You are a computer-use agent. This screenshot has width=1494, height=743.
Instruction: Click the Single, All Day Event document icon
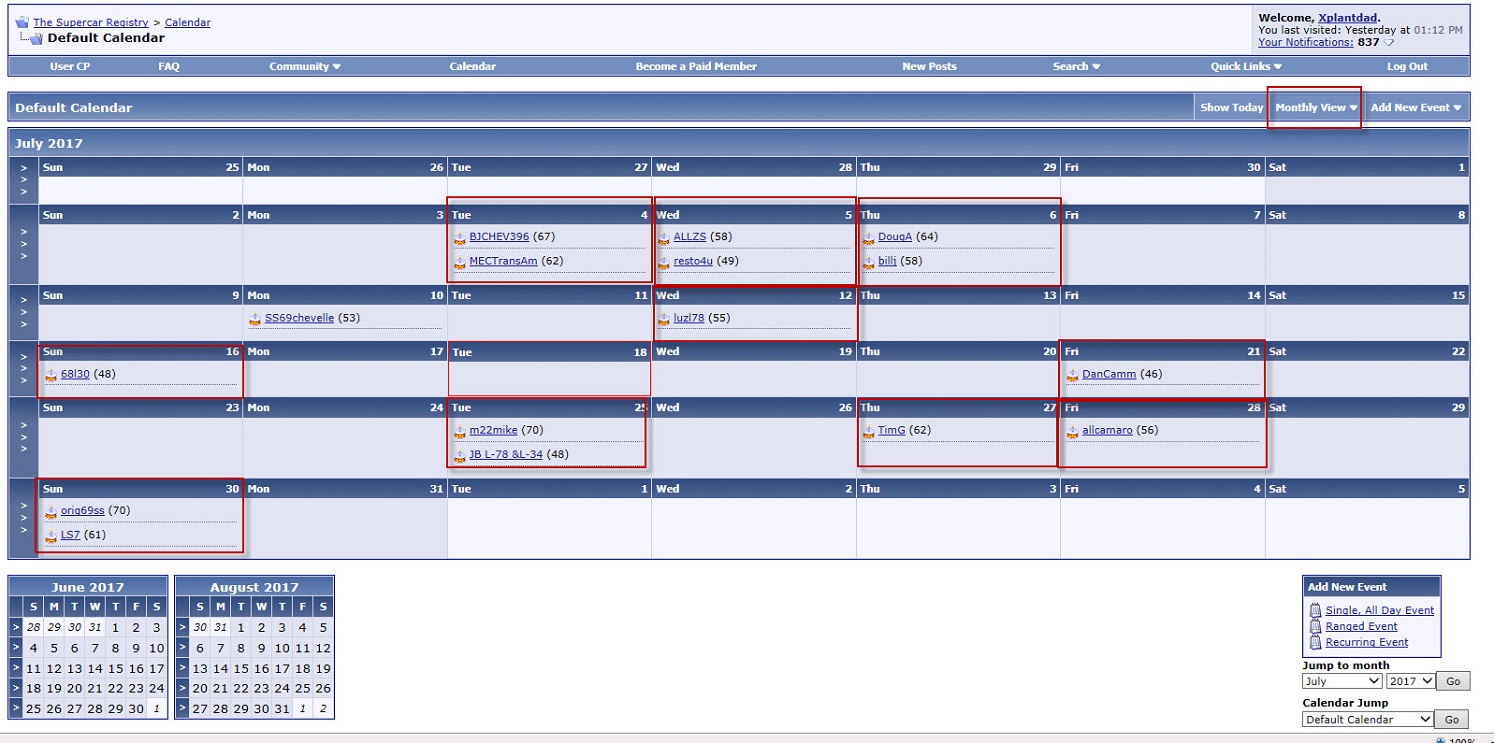[x=1315, y=611]
